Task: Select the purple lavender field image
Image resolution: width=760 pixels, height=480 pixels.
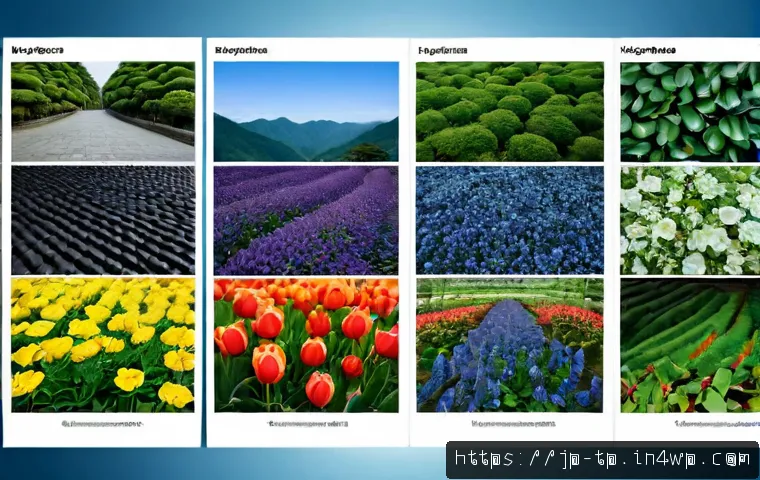Action: click(x=306, y=221)
